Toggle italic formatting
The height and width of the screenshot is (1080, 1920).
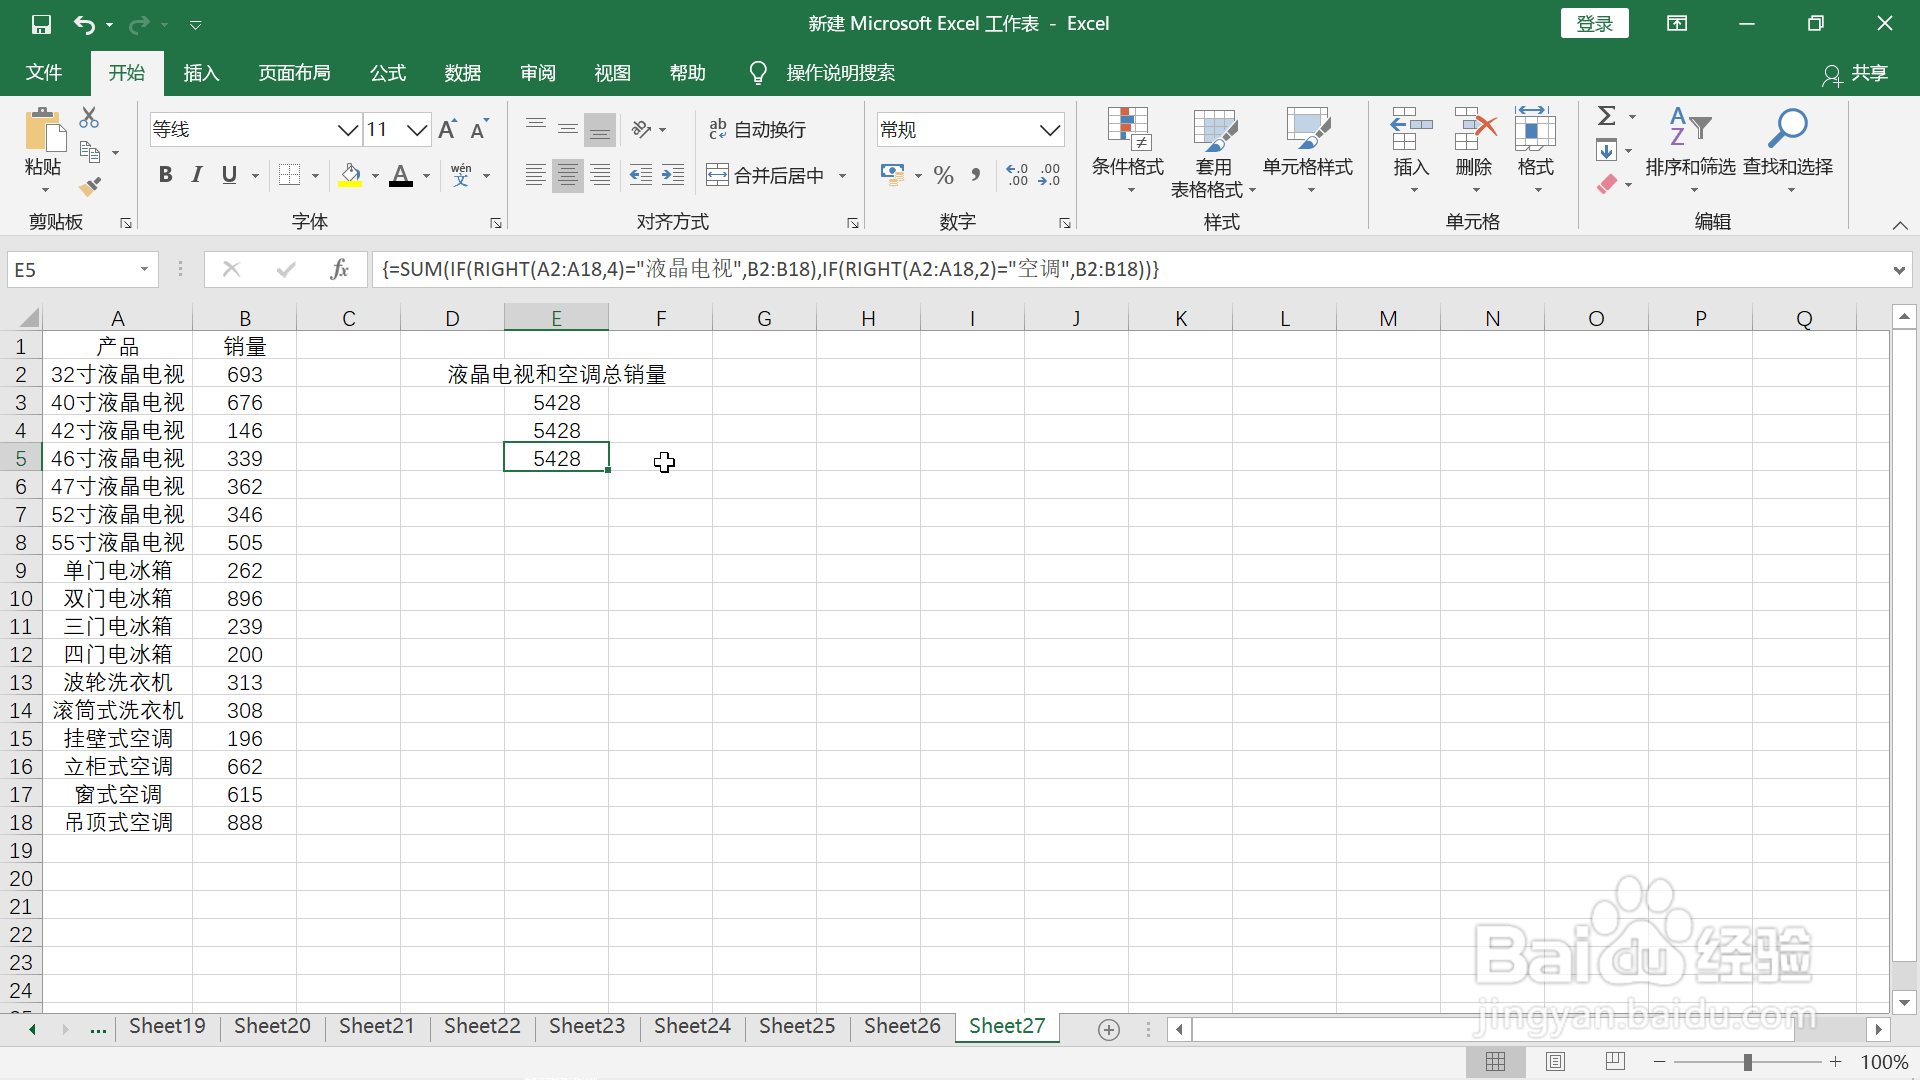196,175
